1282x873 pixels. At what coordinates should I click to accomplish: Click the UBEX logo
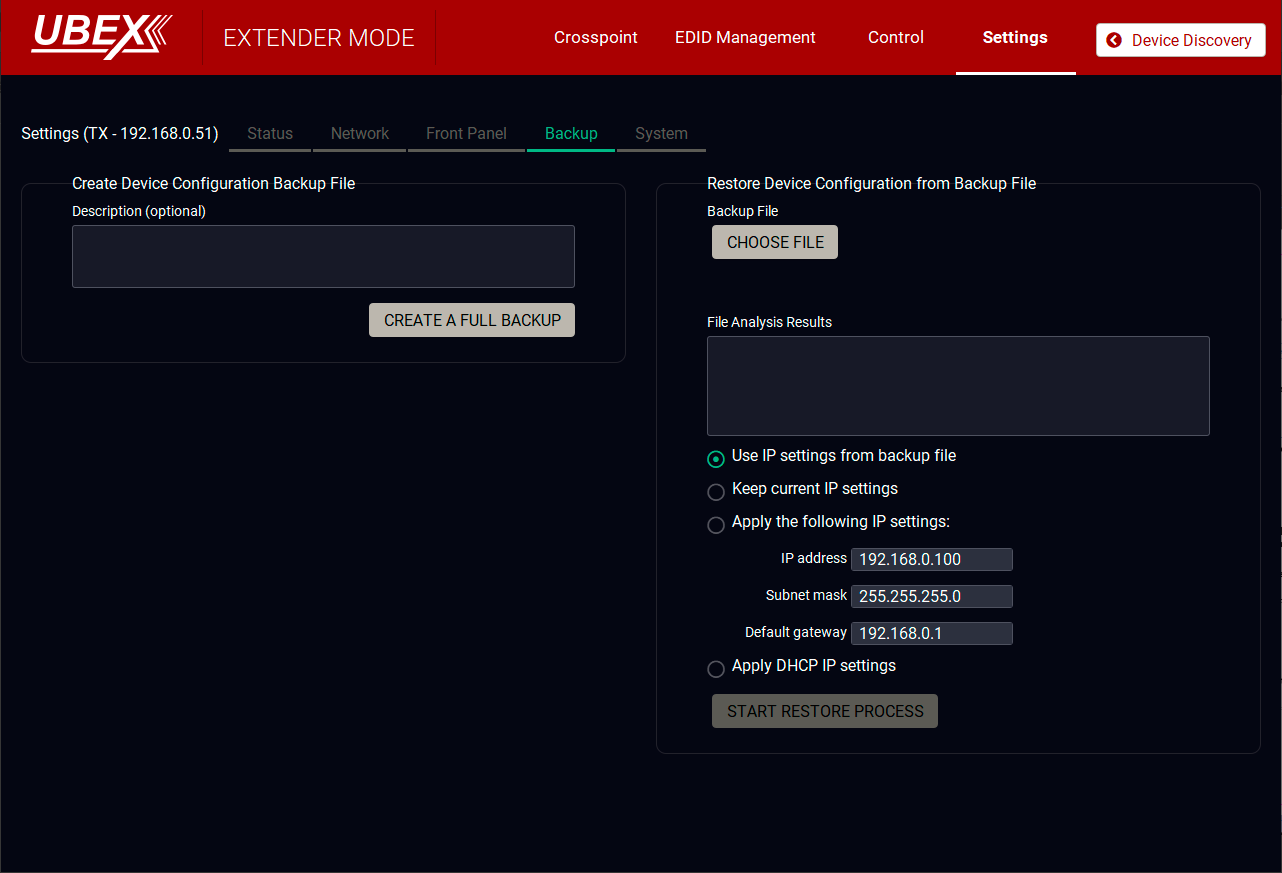101,36
